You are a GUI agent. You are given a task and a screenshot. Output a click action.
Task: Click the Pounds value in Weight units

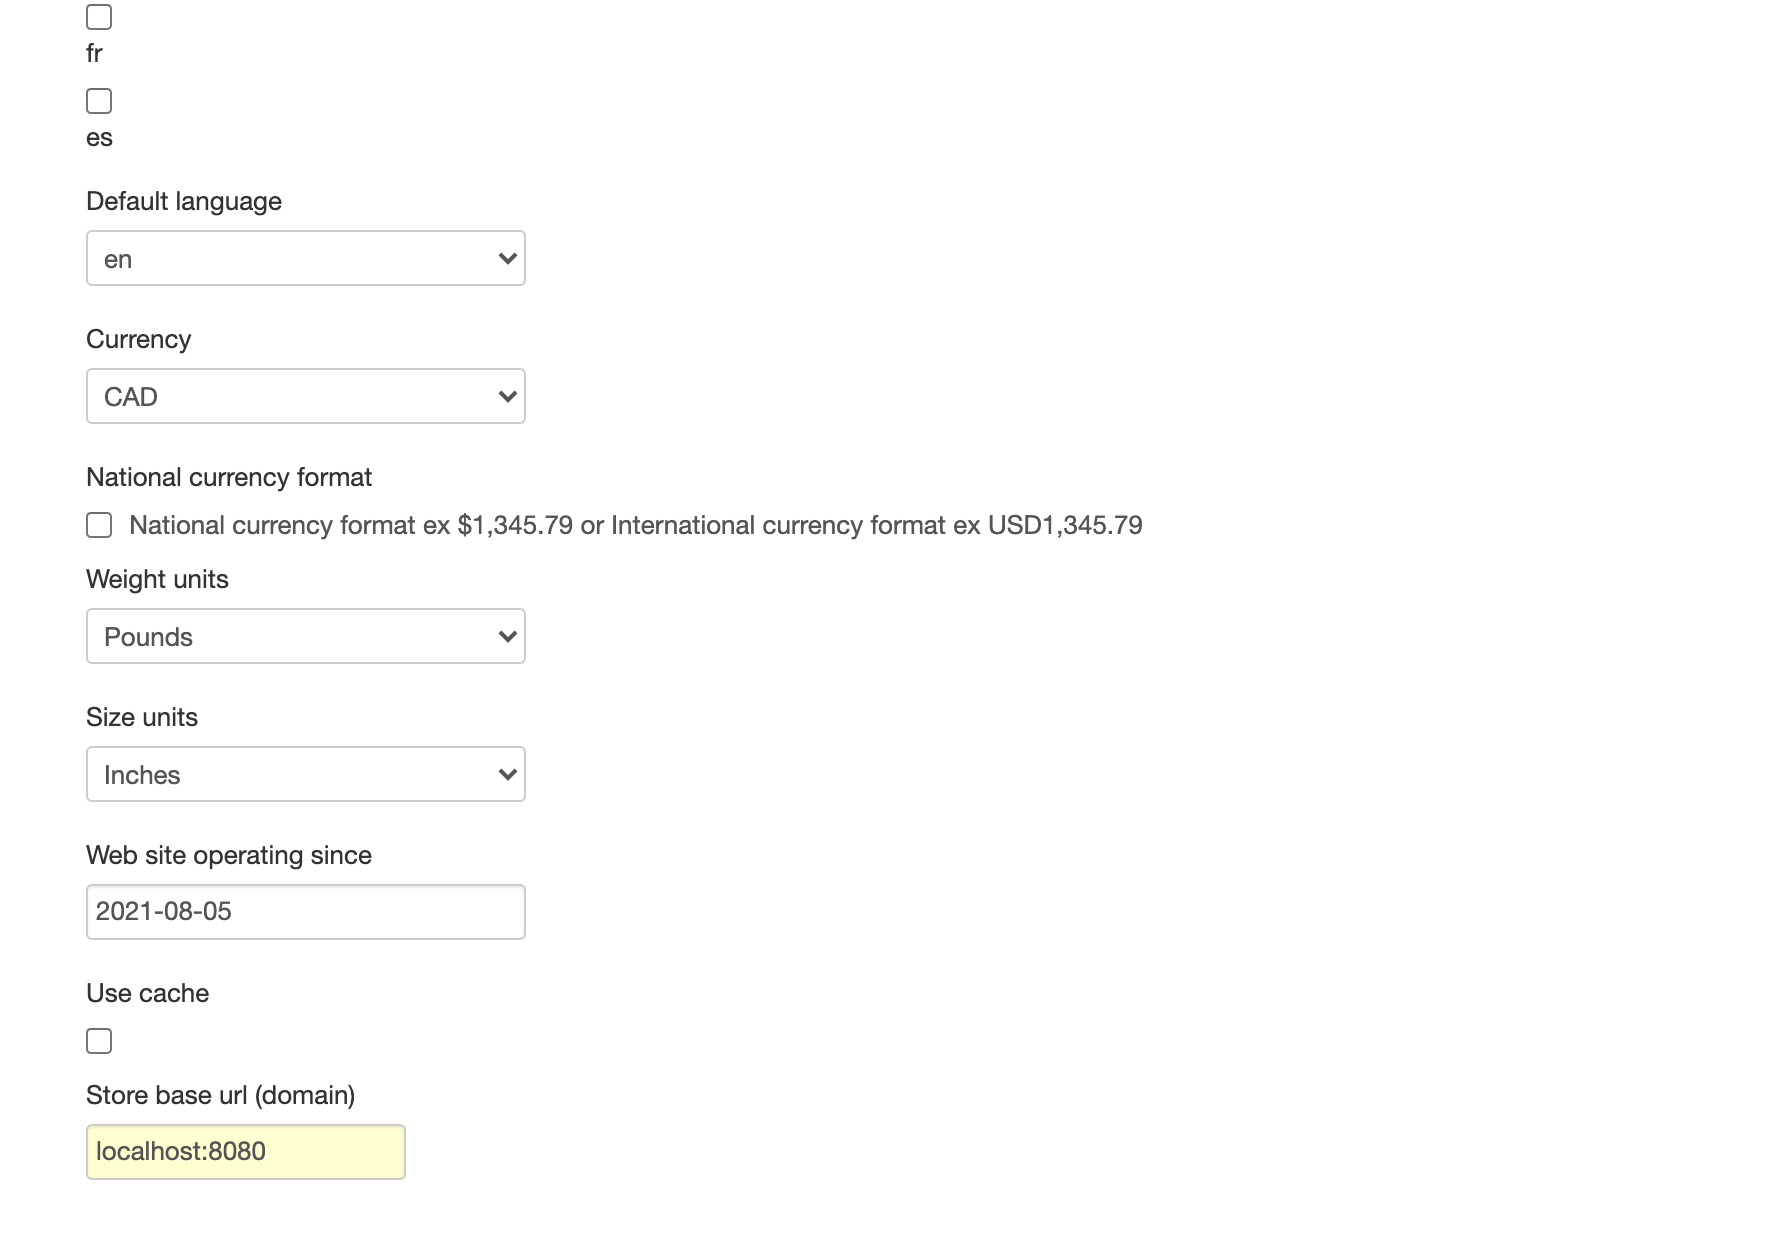[x=148, y=636]
